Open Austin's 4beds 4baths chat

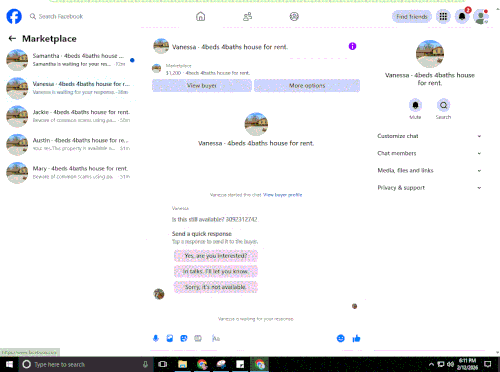(70, 144)
